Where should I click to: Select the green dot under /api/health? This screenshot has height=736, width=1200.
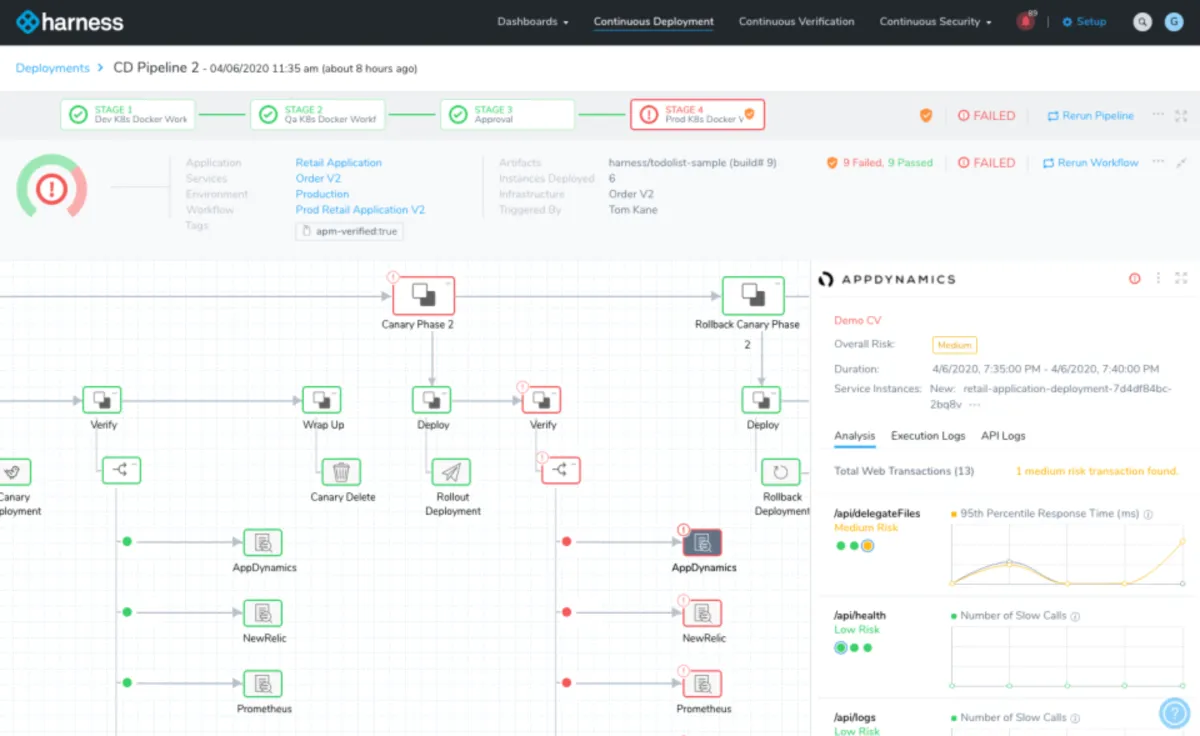point(841,648)
